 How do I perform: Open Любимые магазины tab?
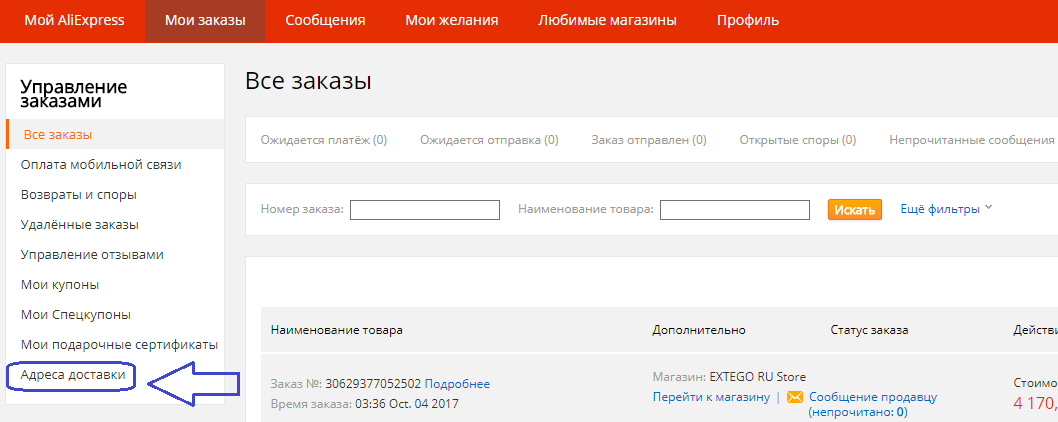[x=607, y=21]
